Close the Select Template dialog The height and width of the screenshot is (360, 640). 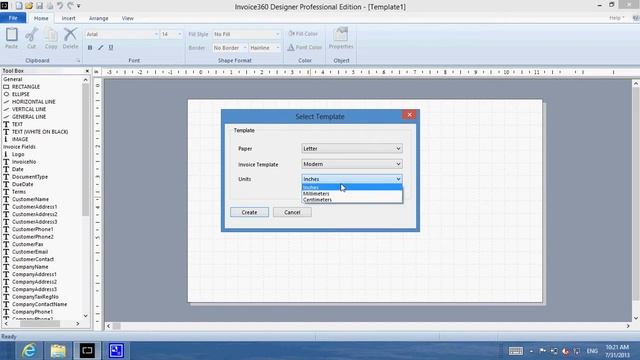point(409,115)
